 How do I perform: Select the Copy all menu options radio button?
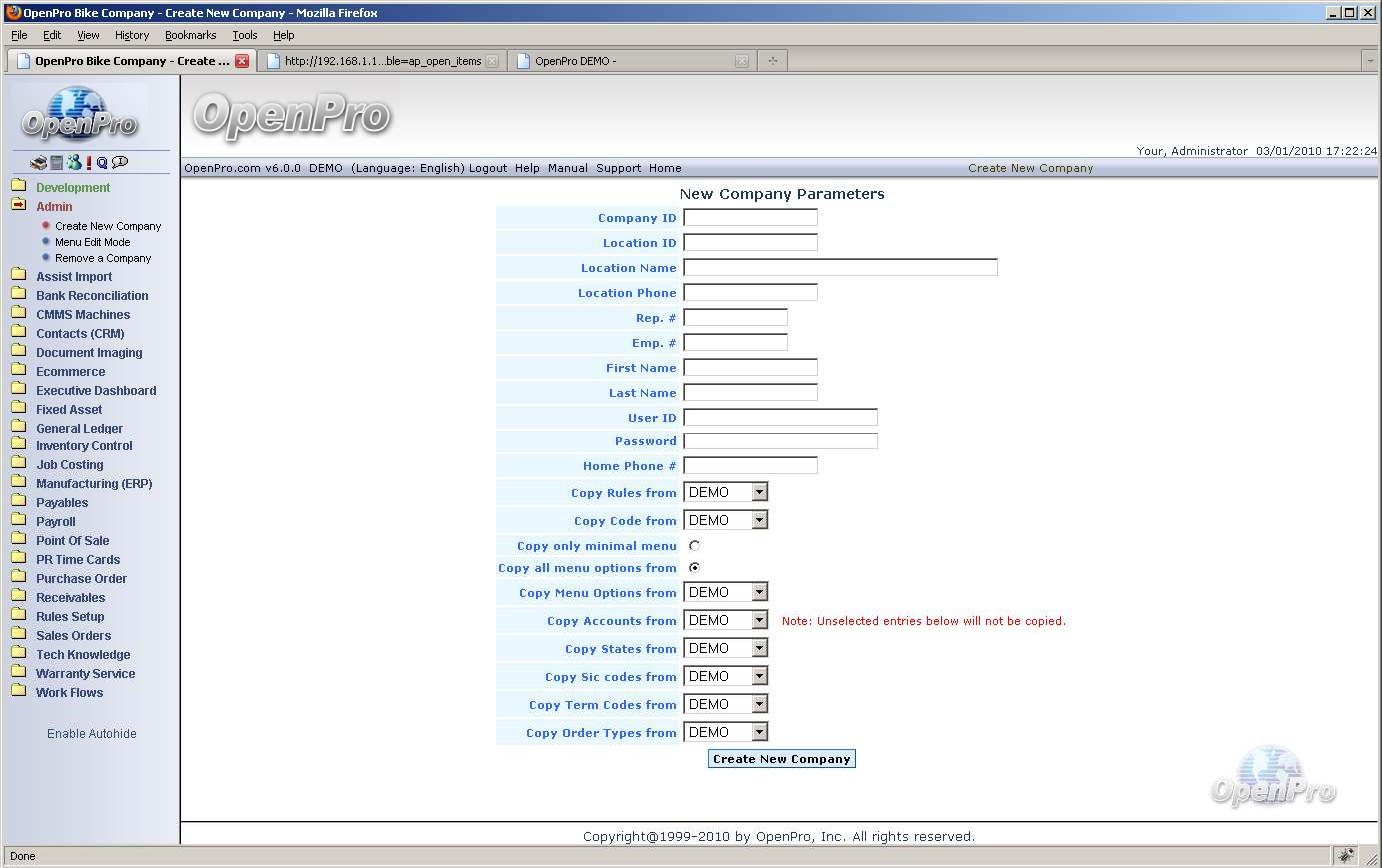coord(694,568)
